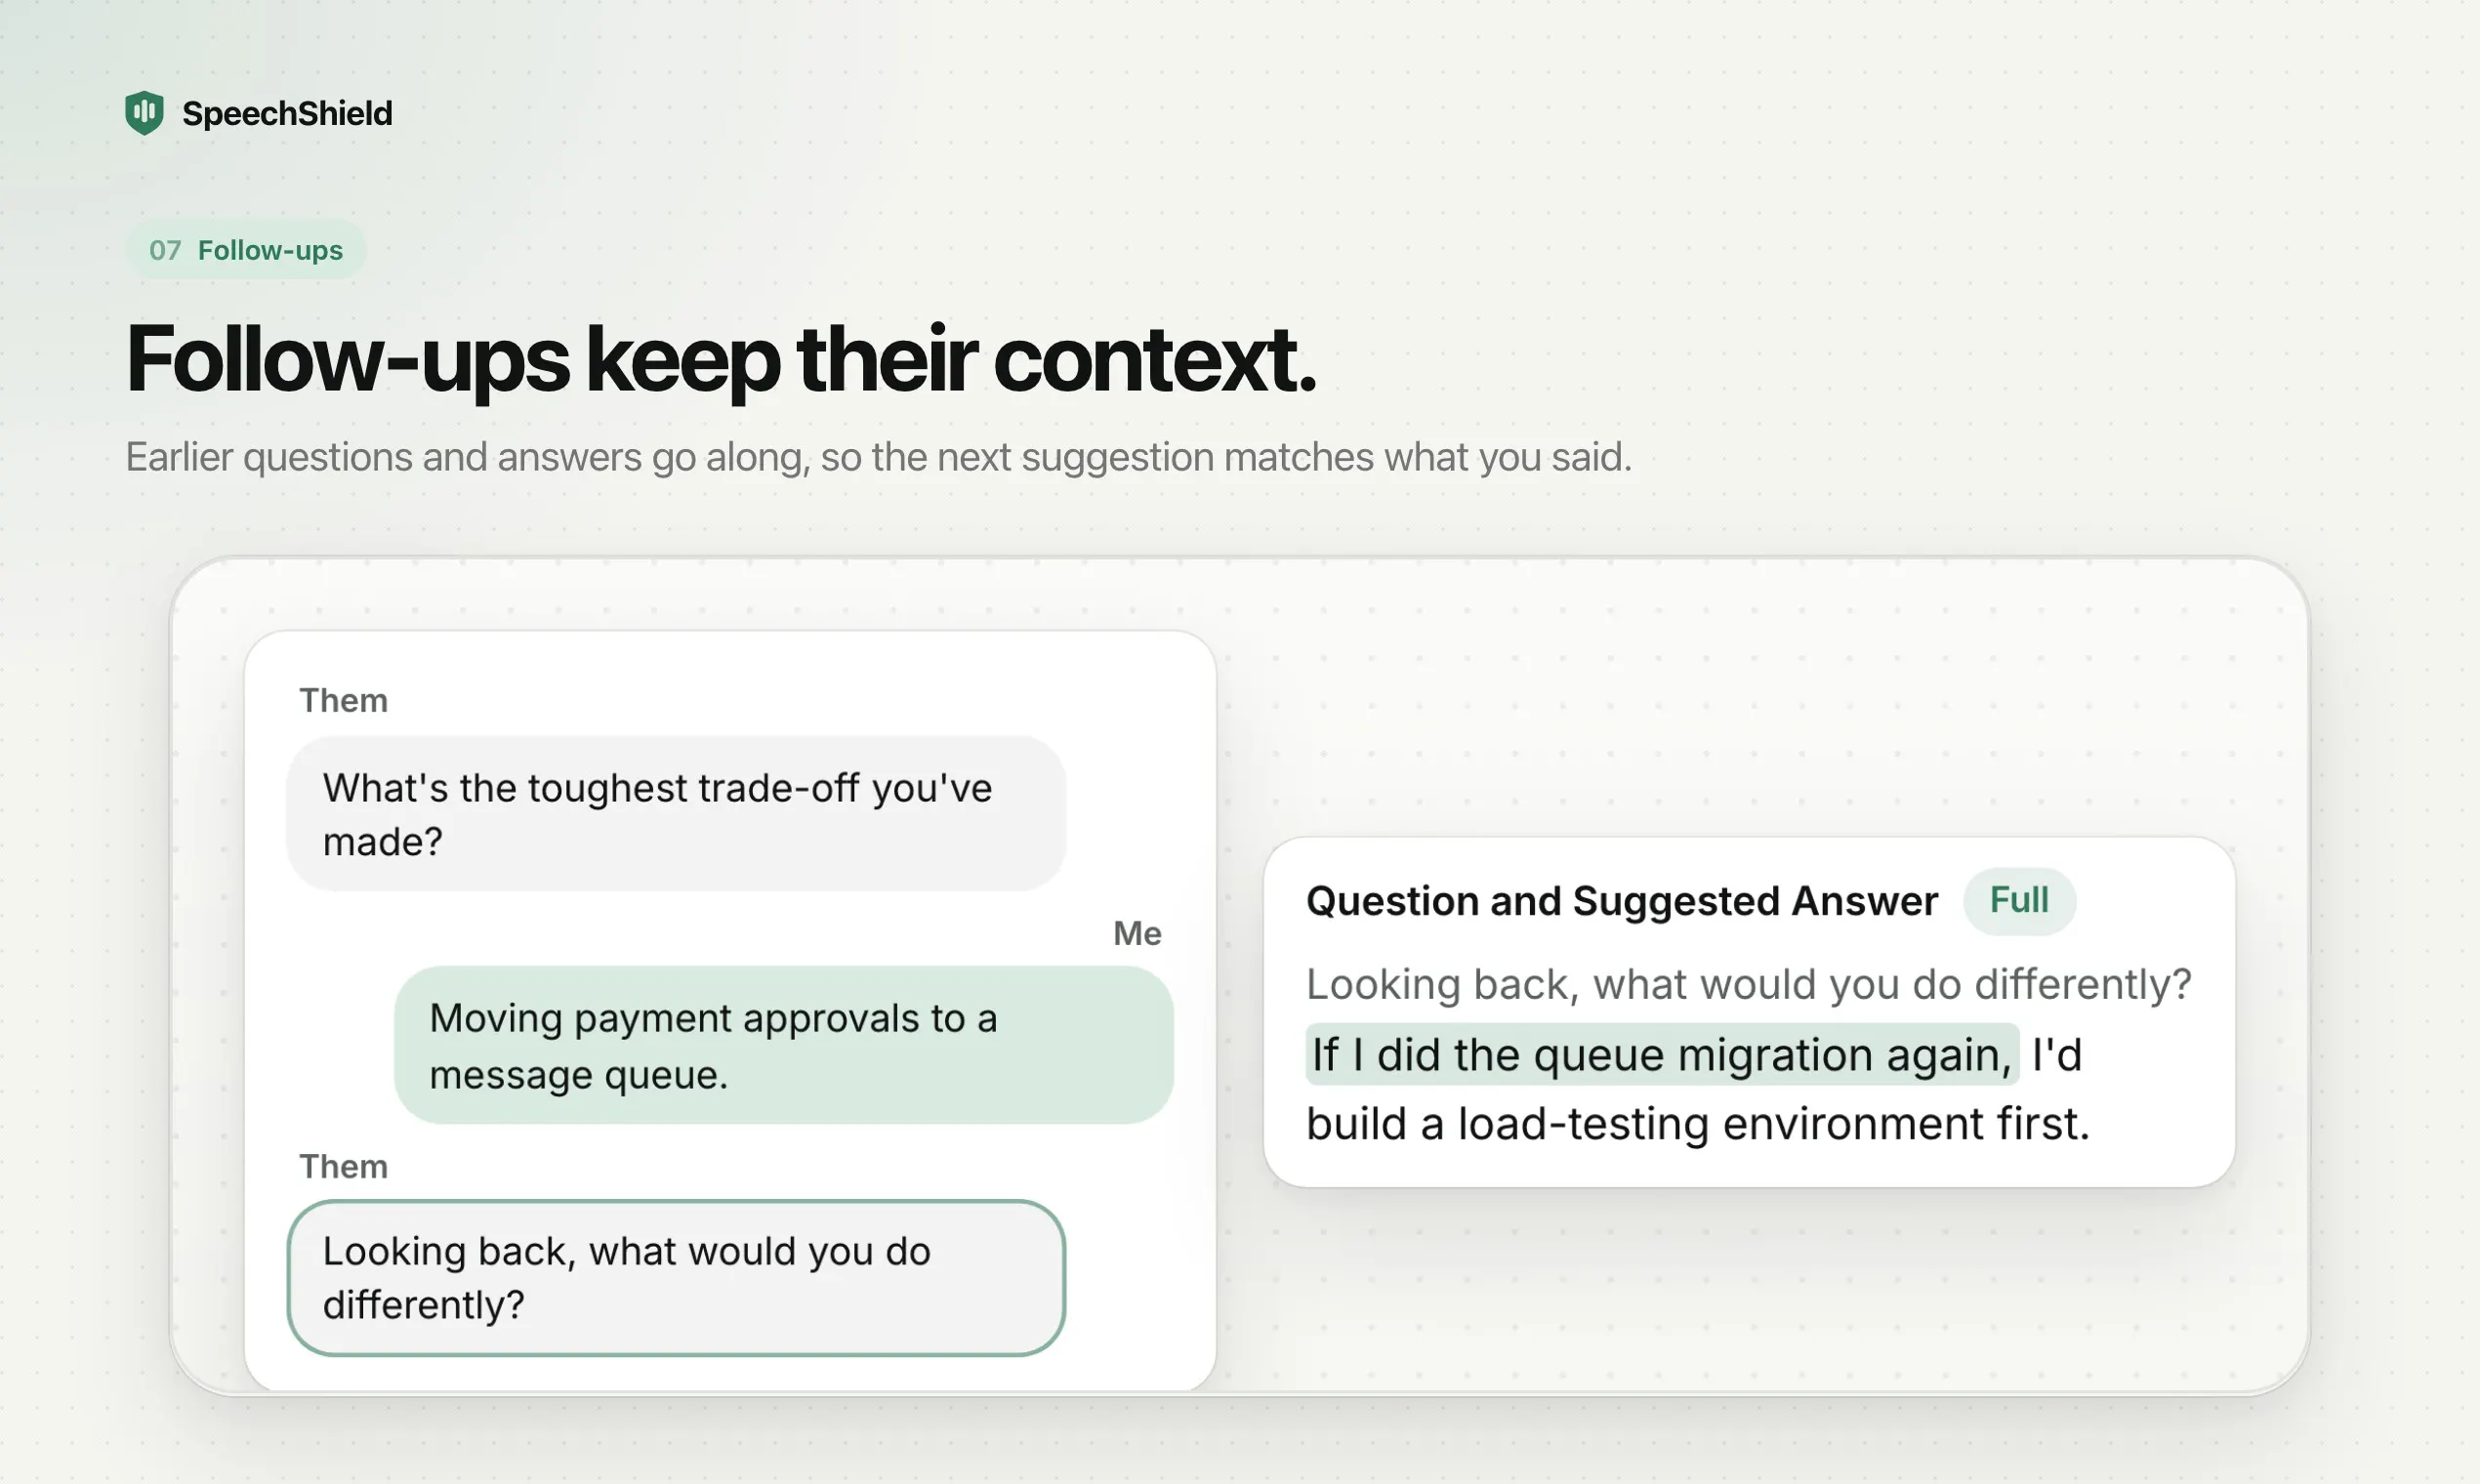Click the I'd text after highlighted phrase
Viewport: 2480px width, 1484px height.
click(2057, 1055)
